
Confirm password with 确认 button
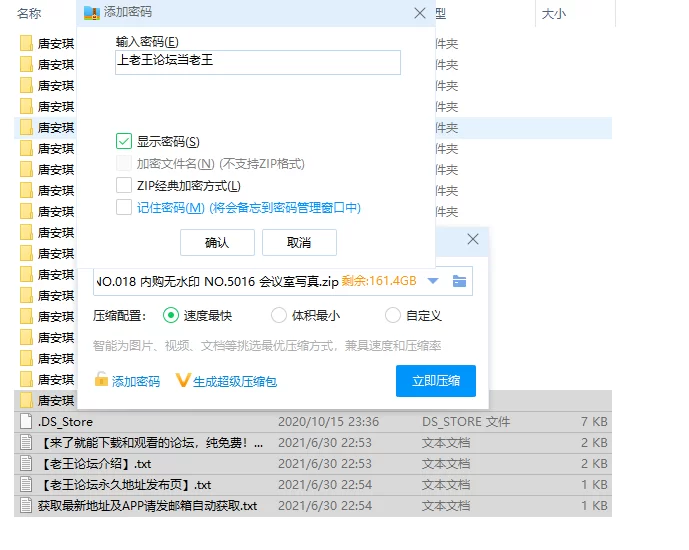(217, 242)
